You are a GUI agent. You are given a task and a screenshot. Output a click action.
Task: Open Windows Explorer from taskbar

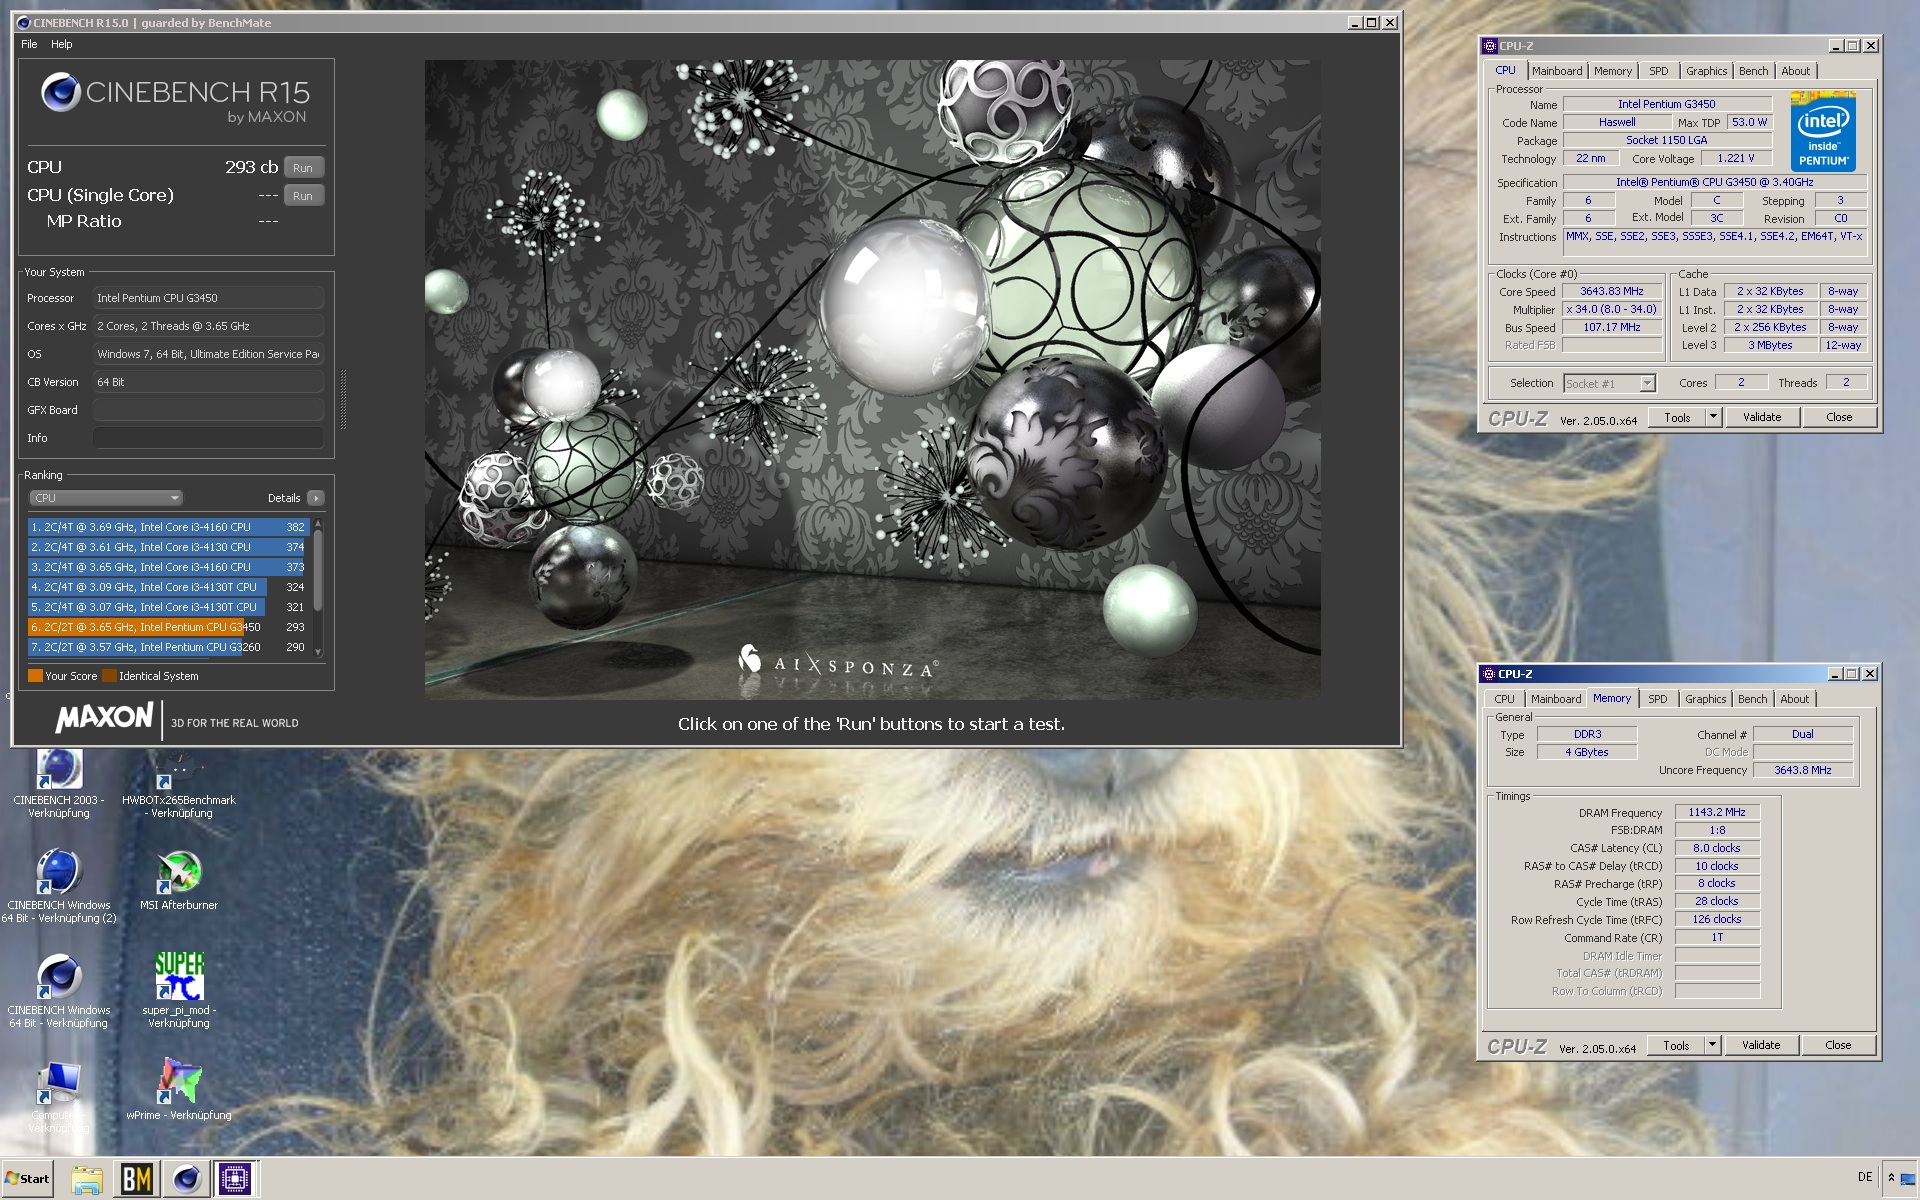(87, 1179)
